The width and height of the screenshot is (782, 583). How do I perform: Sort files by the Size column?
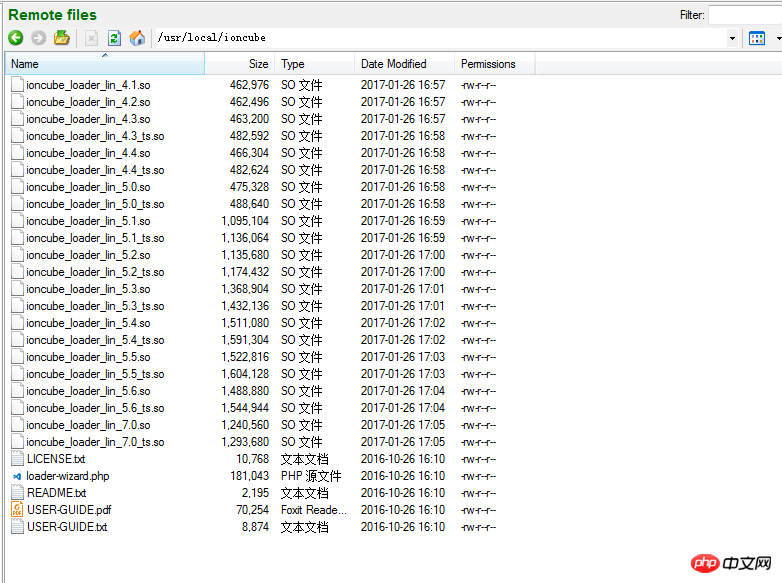click(239, 64)
